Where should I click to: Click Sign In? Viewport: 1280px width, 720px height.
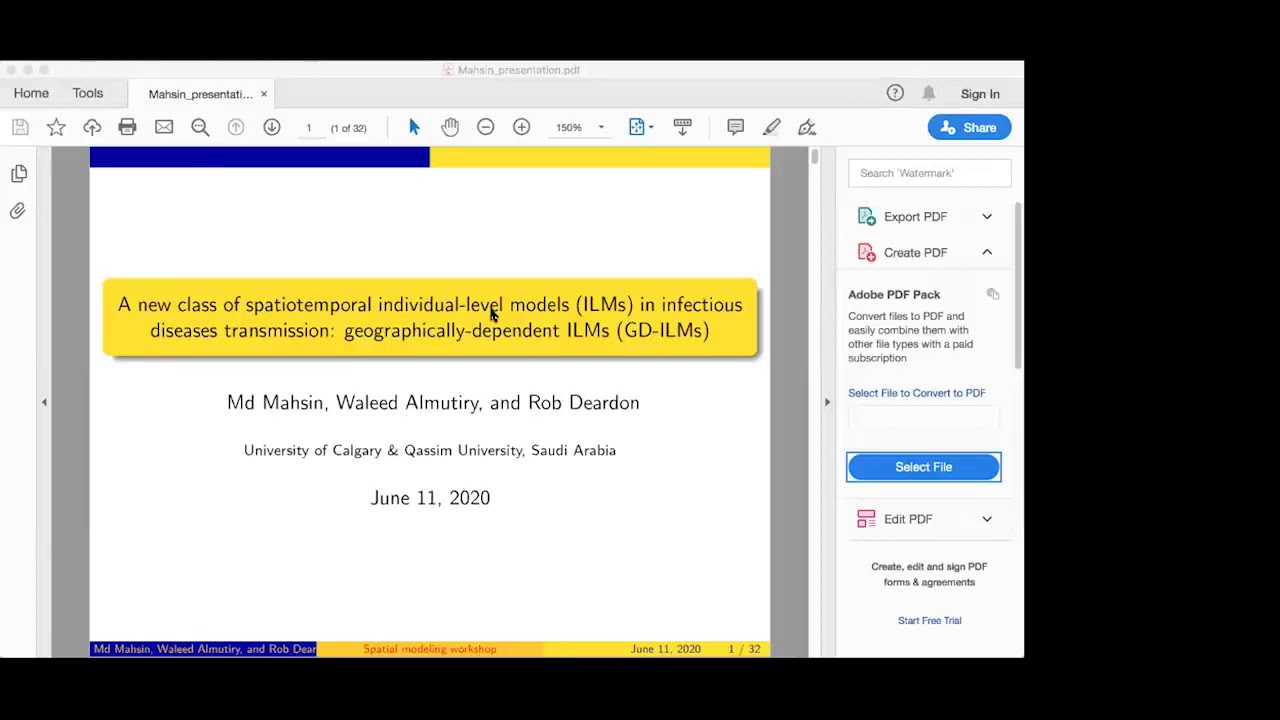coord(980,94)
